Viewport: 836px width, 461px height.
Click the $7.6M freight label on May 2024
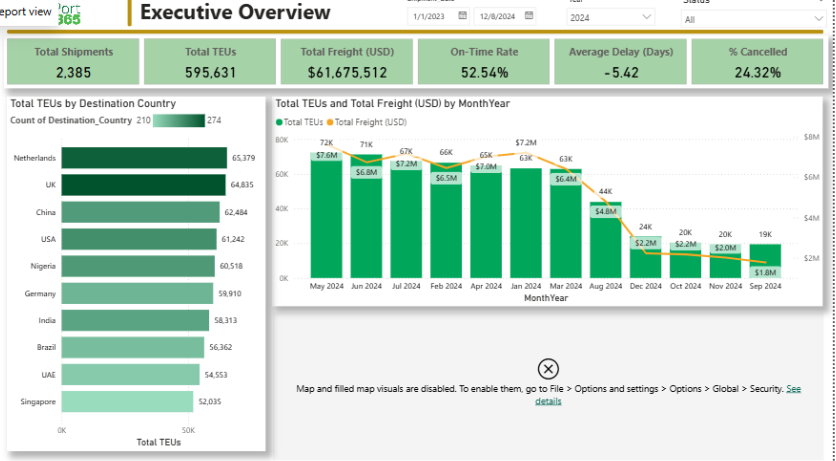coord(326,155)
